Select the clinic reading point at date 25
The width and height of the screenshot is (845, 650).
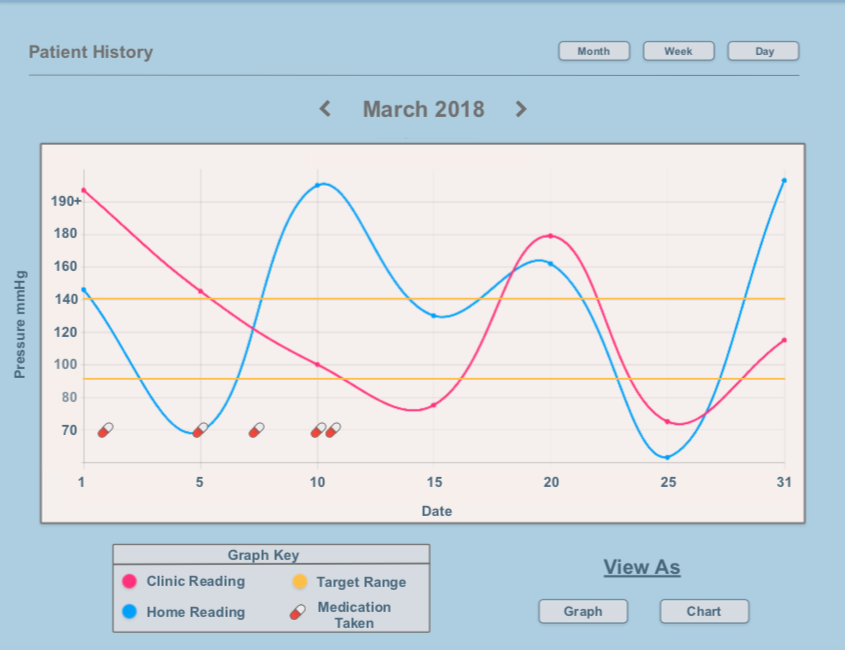667,421
